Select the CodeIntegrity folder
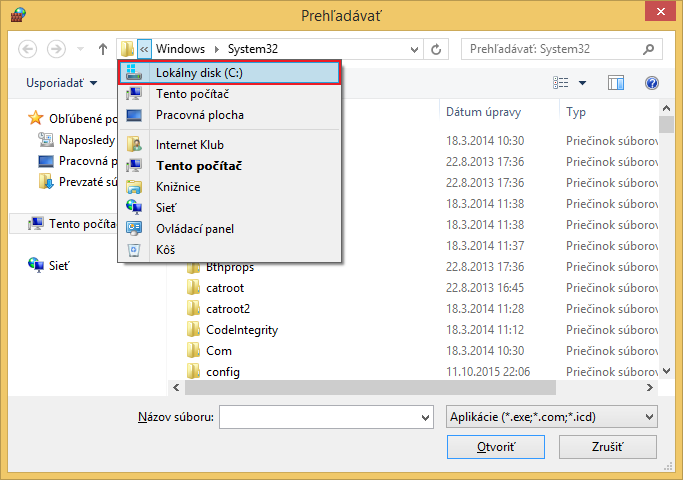Image resolution: width=683 pixels, height=480 pixels. 242,330
